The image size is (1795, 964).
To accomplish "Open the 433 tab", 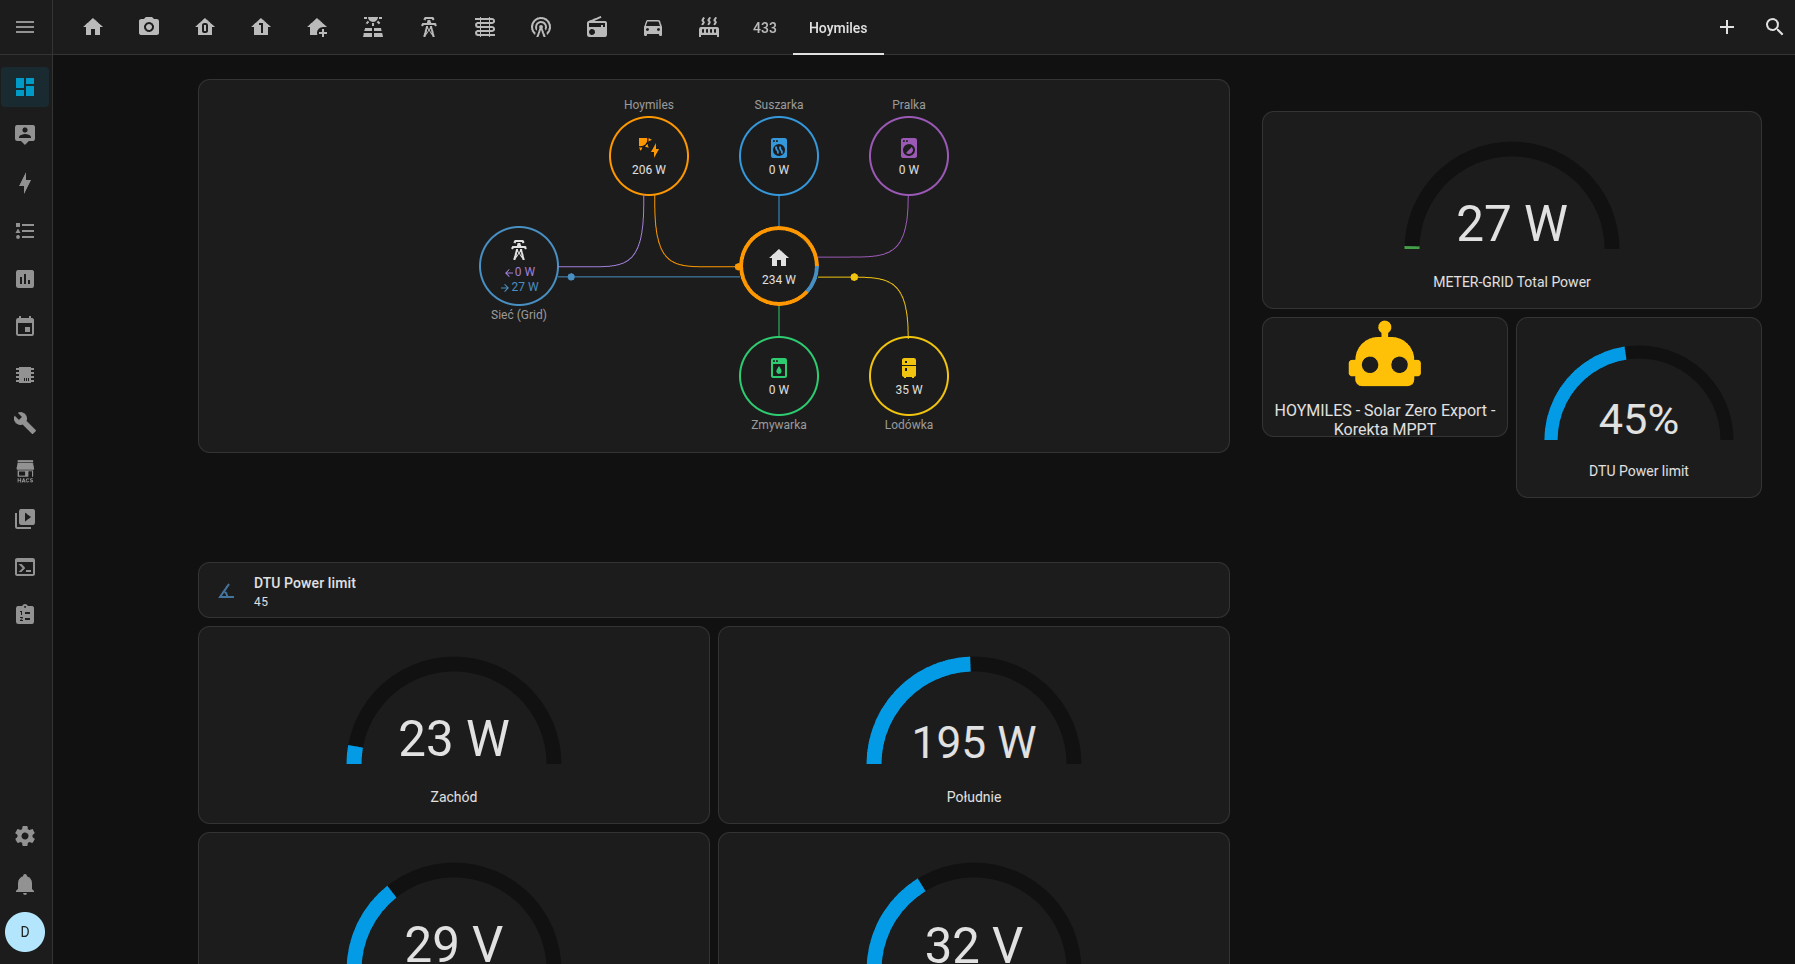I will coord(764,28).
